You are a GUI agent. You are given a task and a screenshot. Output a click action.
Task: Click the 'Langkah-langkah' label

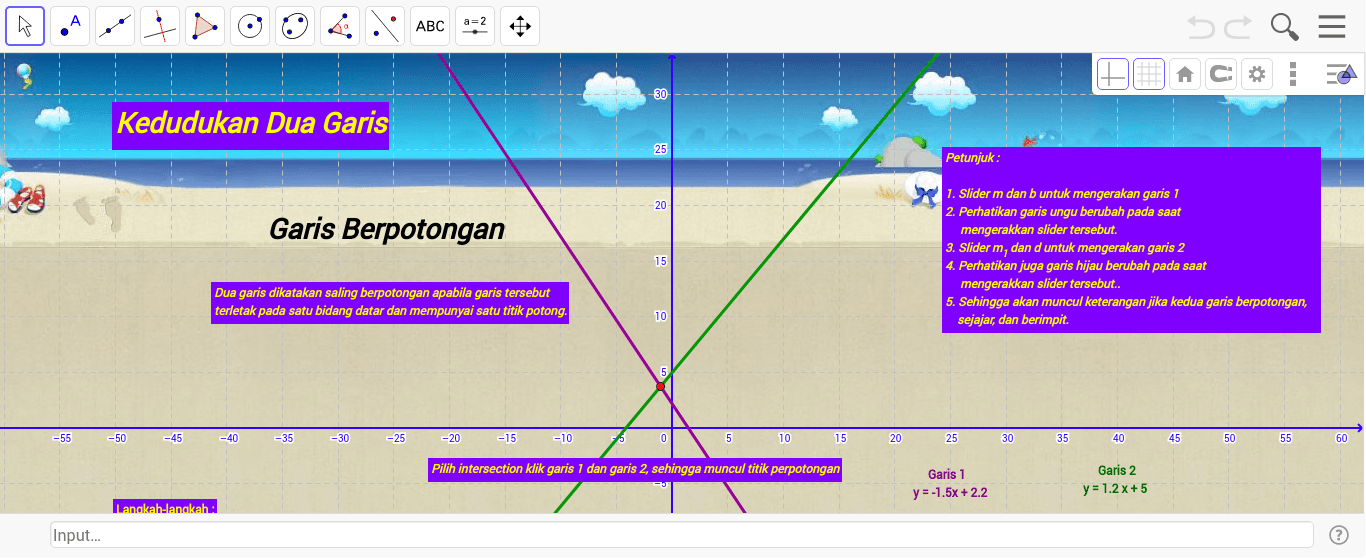166,507
